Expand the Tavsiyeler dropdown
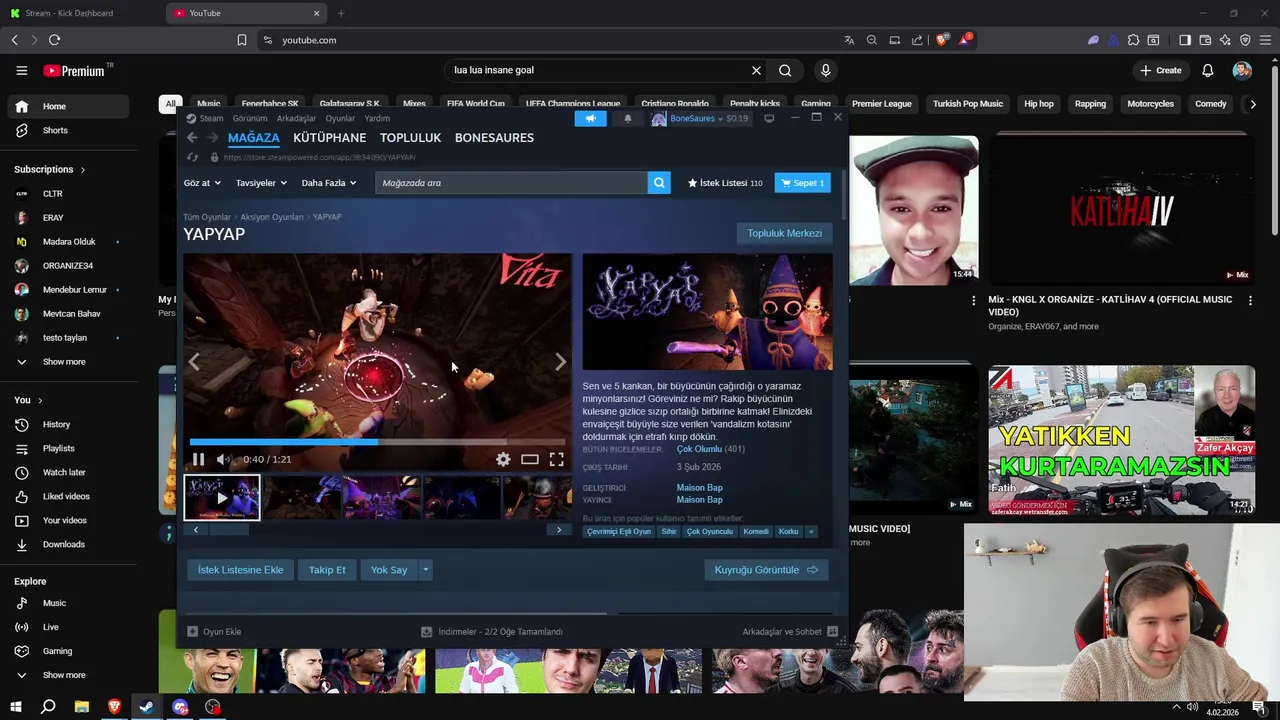Viewport: 1280px width, 720px height. (x=261, y=183)
